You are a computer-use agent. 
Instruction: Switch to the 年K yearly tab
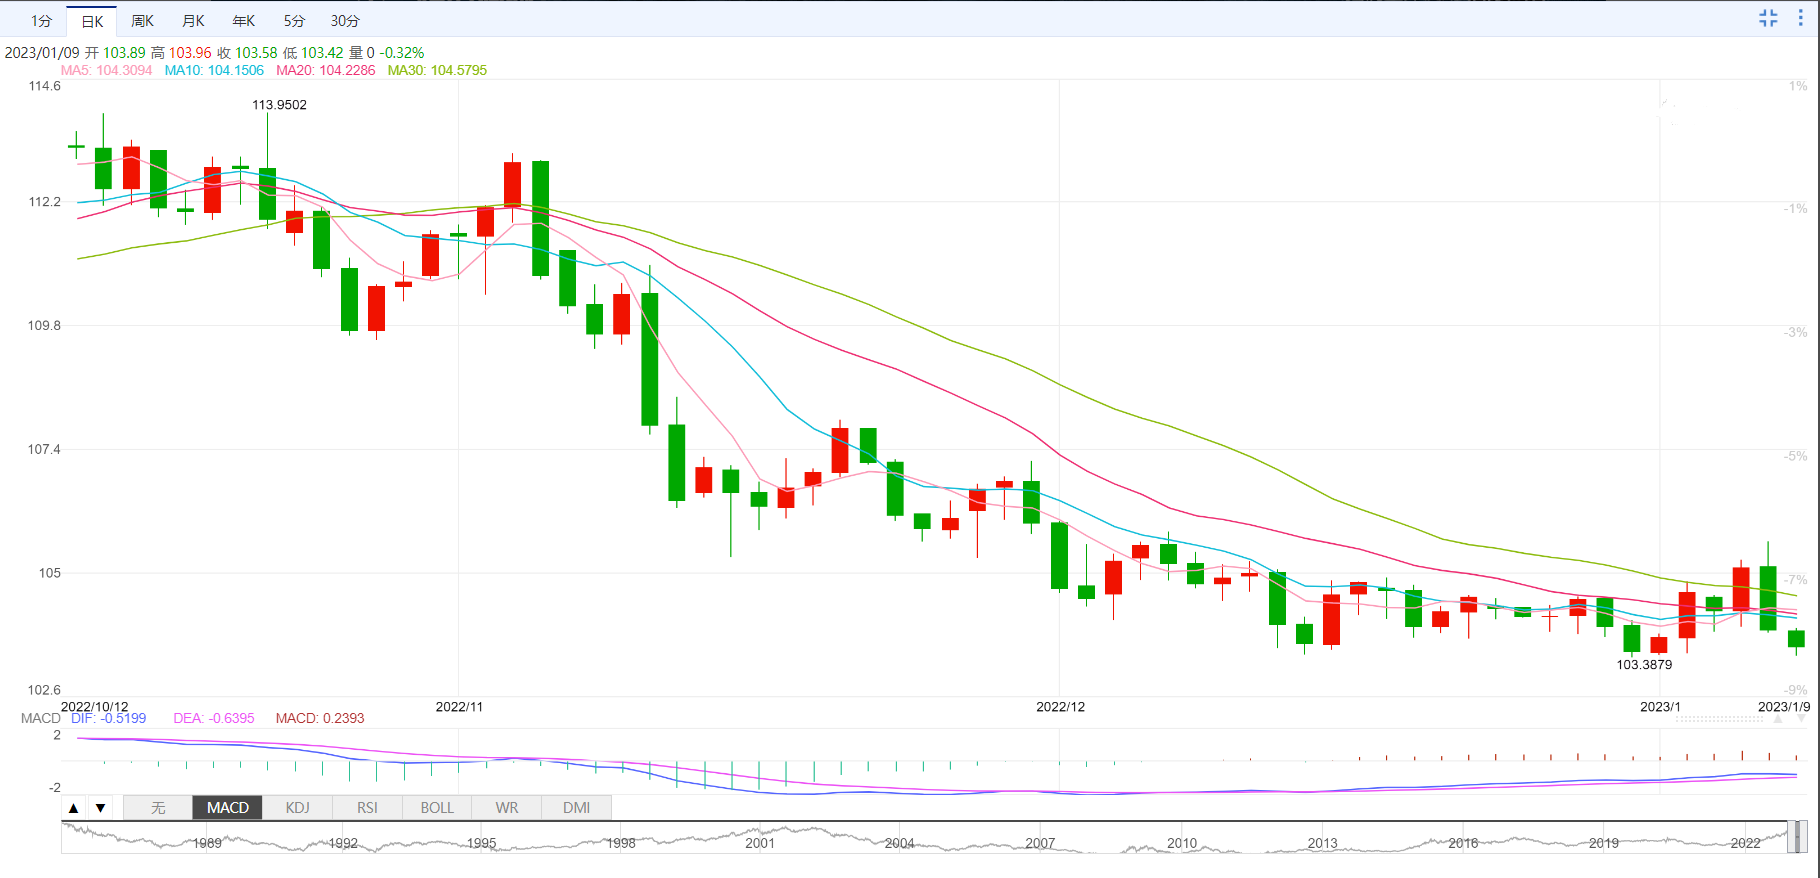point(243,21)
